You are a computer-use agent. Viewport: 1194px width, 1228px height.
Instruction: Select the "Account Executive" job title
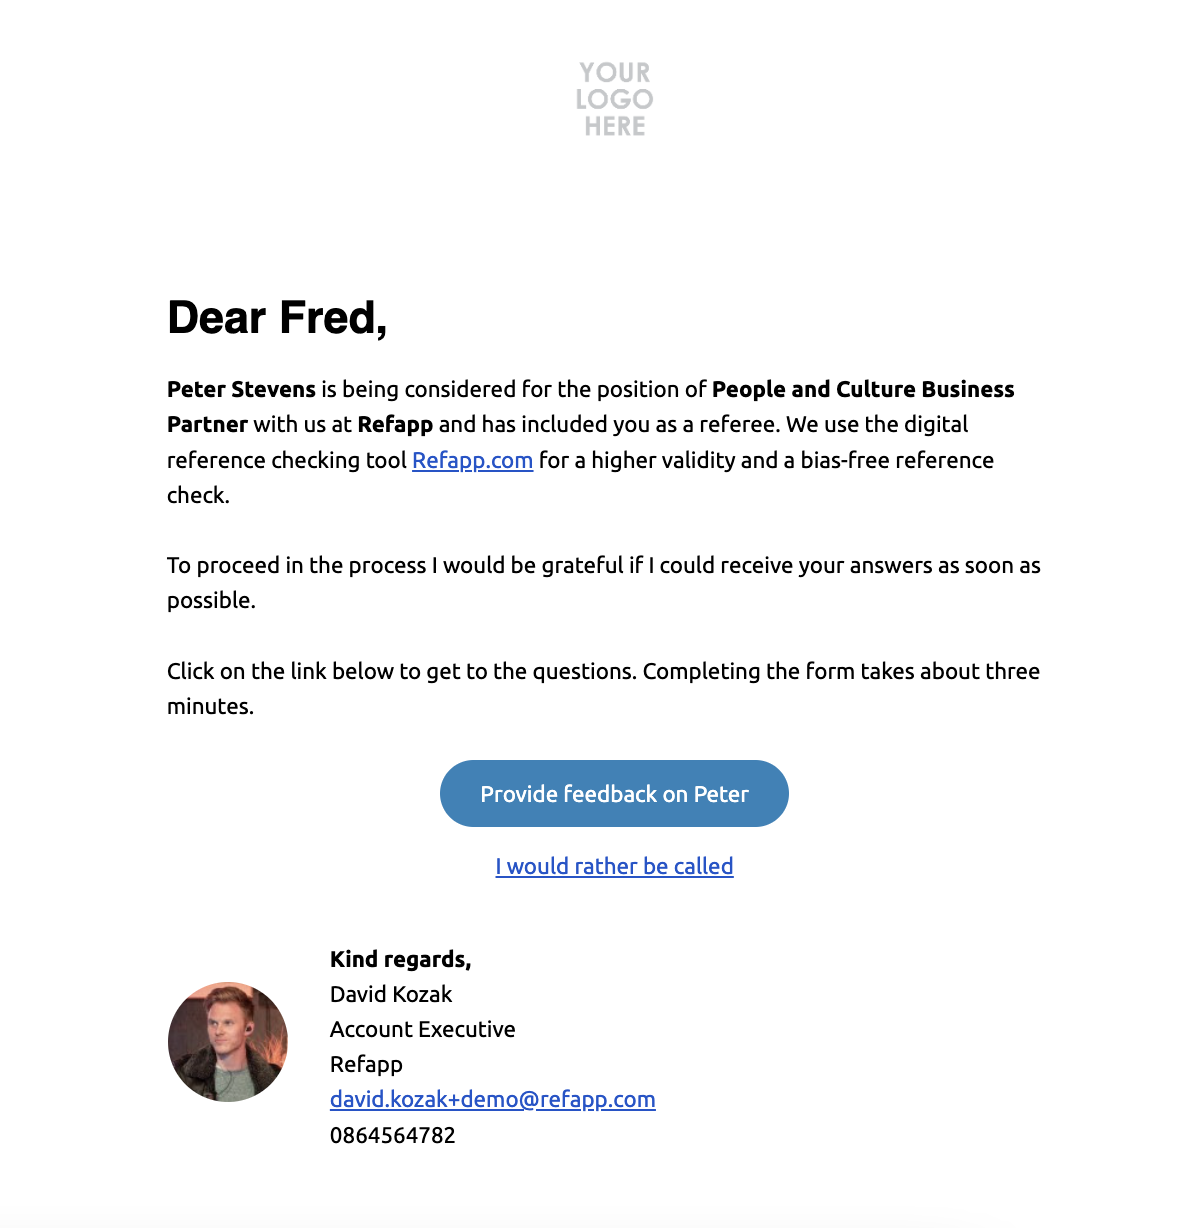(x=422, y=1029)
